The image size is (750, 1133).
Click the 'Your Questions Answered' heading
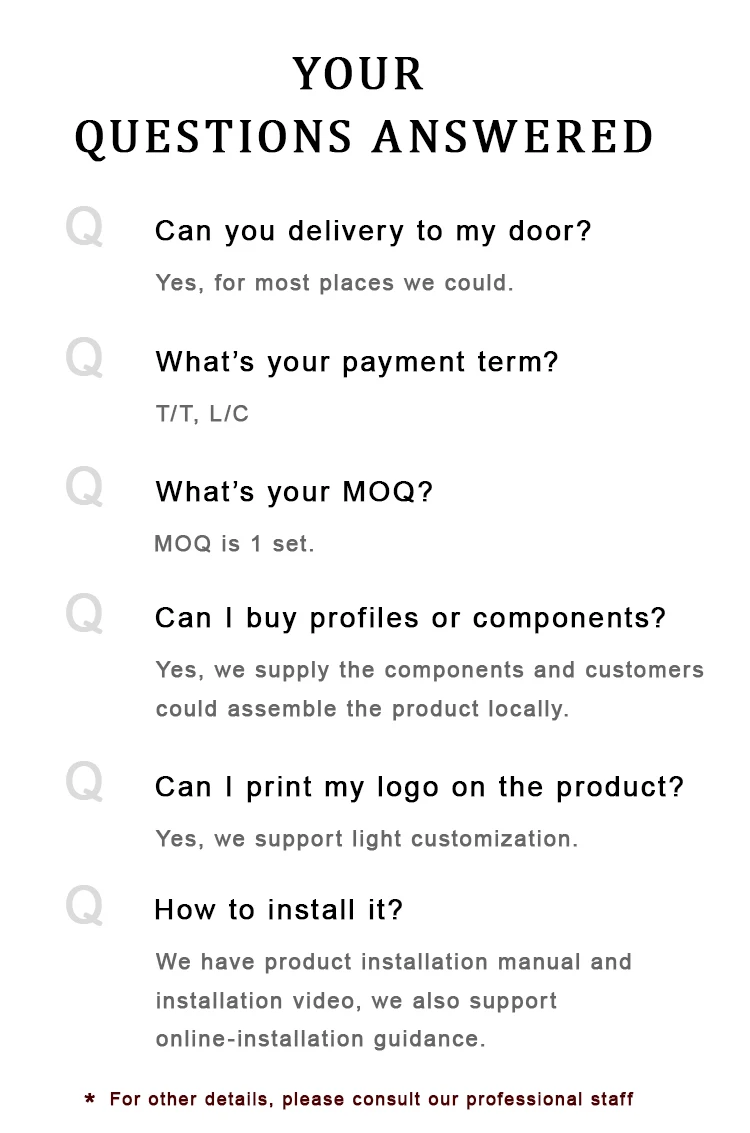pyautogui.click(x=364, y=106)
